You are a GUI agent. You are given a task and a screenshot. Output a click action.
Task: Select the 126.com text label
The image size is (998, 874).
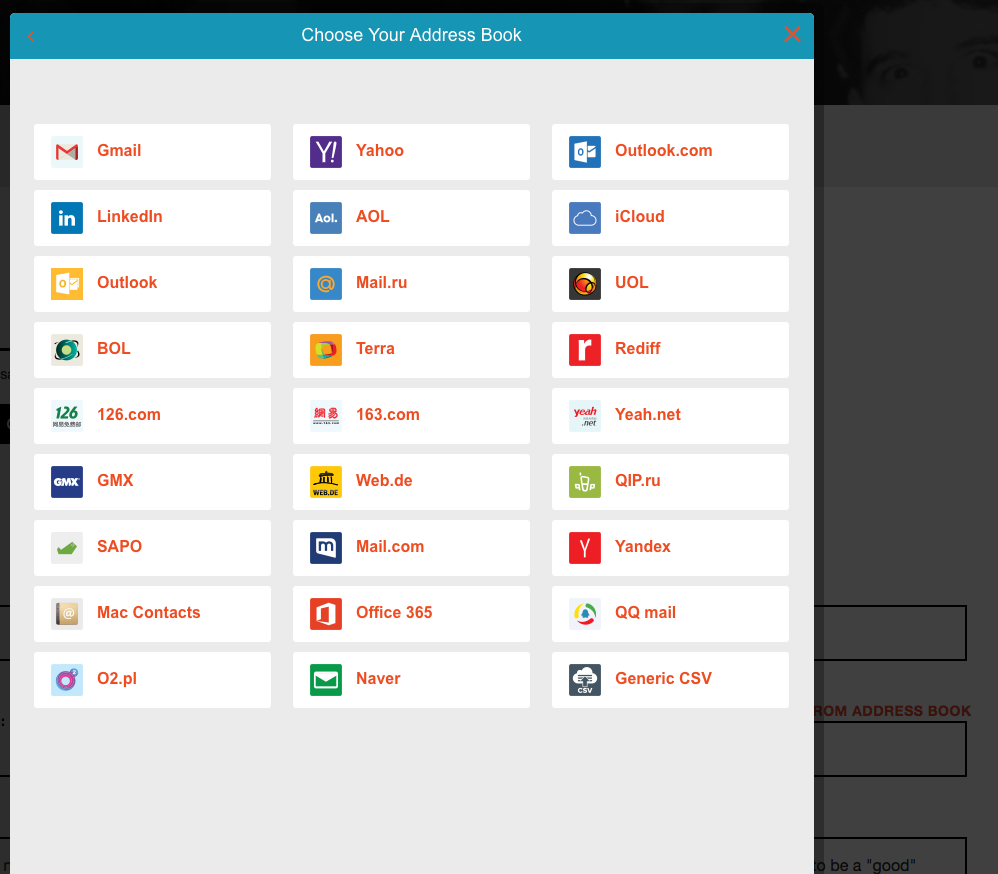tap(129, 415)
